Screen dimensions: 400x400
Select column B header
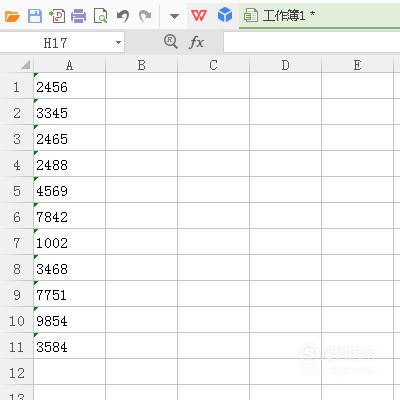141,65
